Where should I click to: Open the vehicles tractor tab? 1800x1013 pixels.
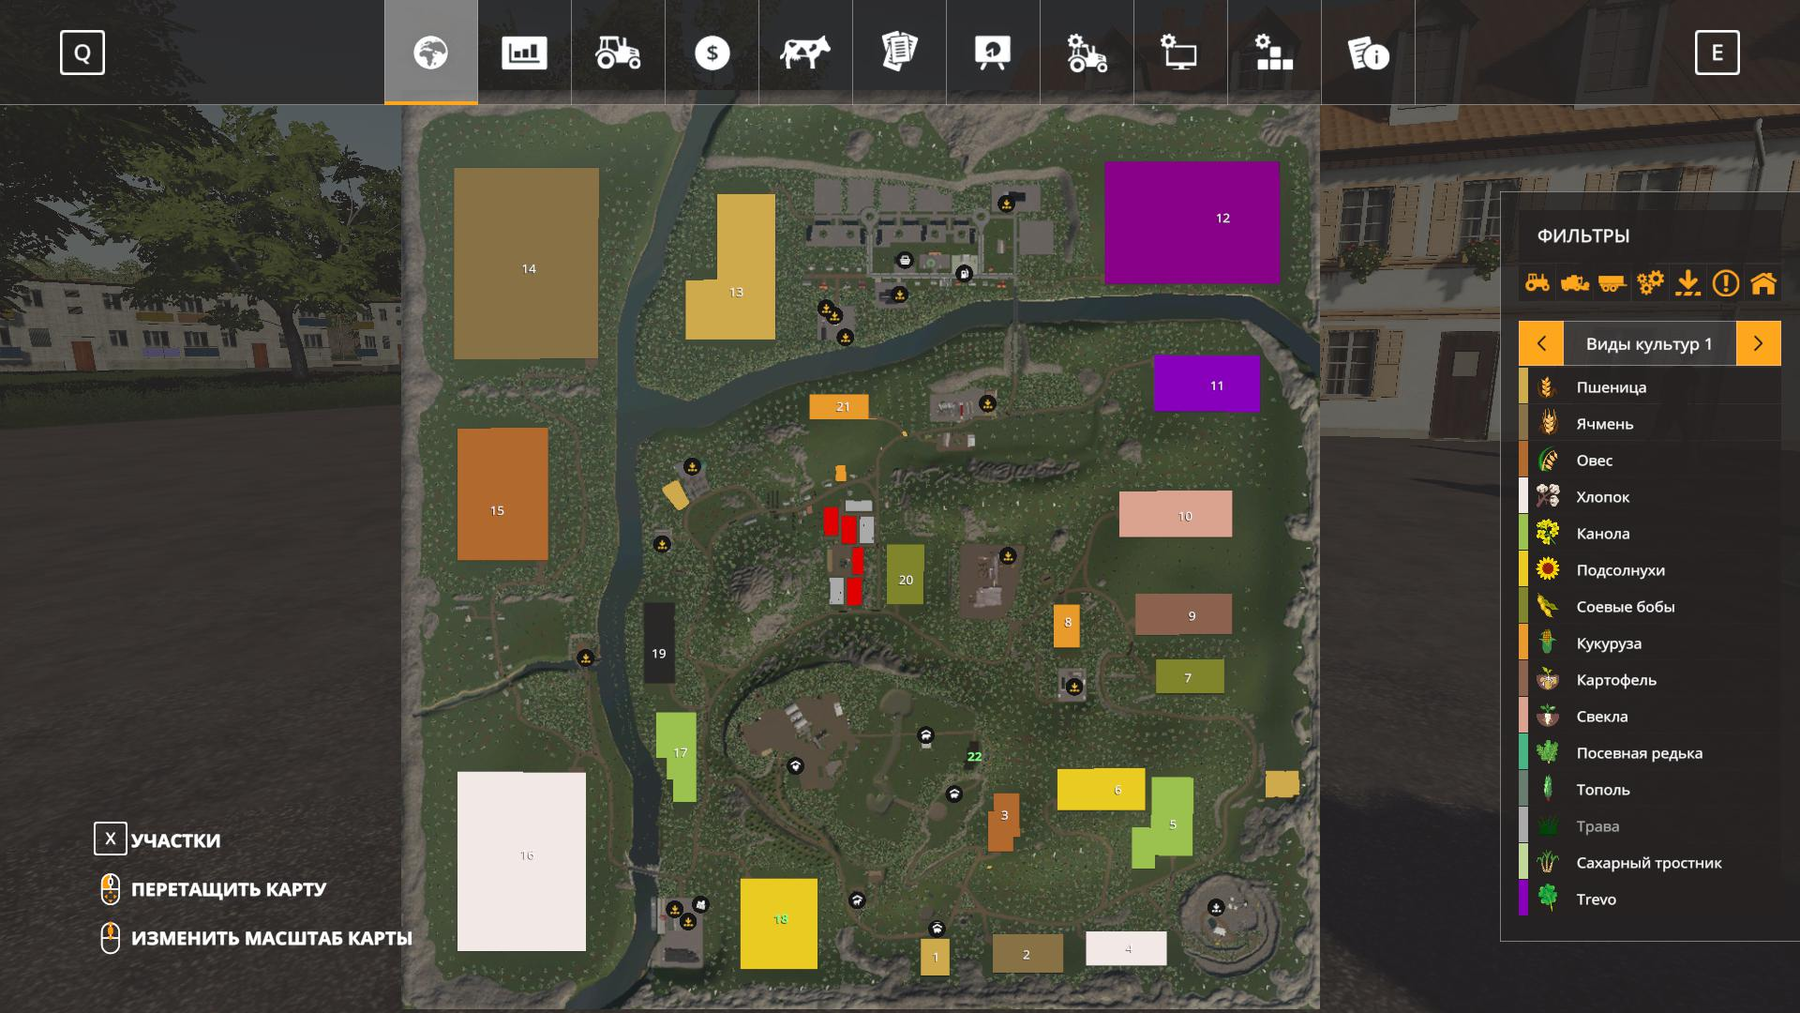click(x=618, y=52)
